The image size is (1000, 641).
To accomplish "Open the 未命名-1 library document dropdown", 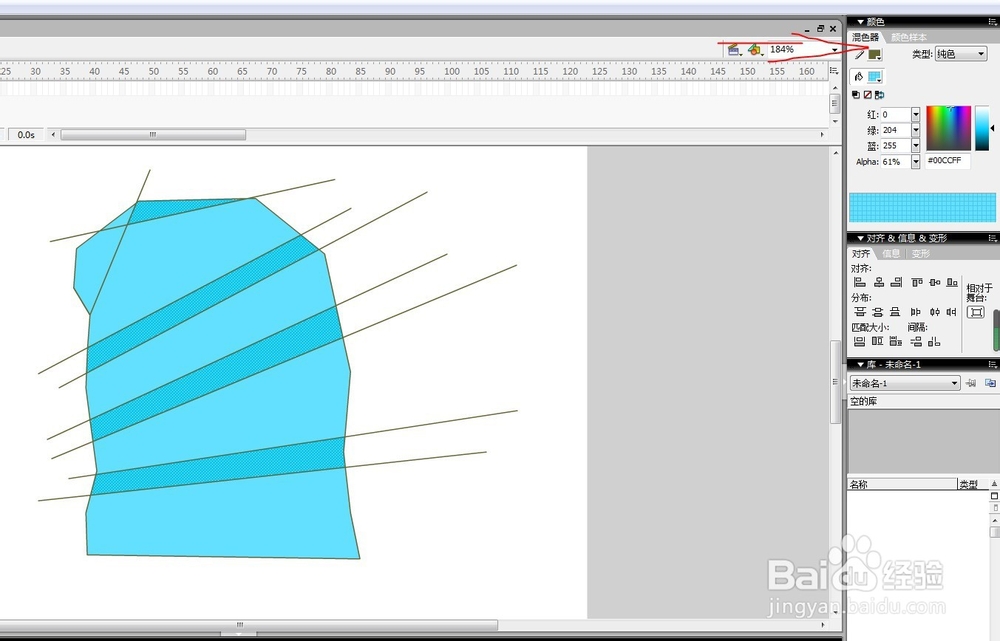I will pos(905,383).
